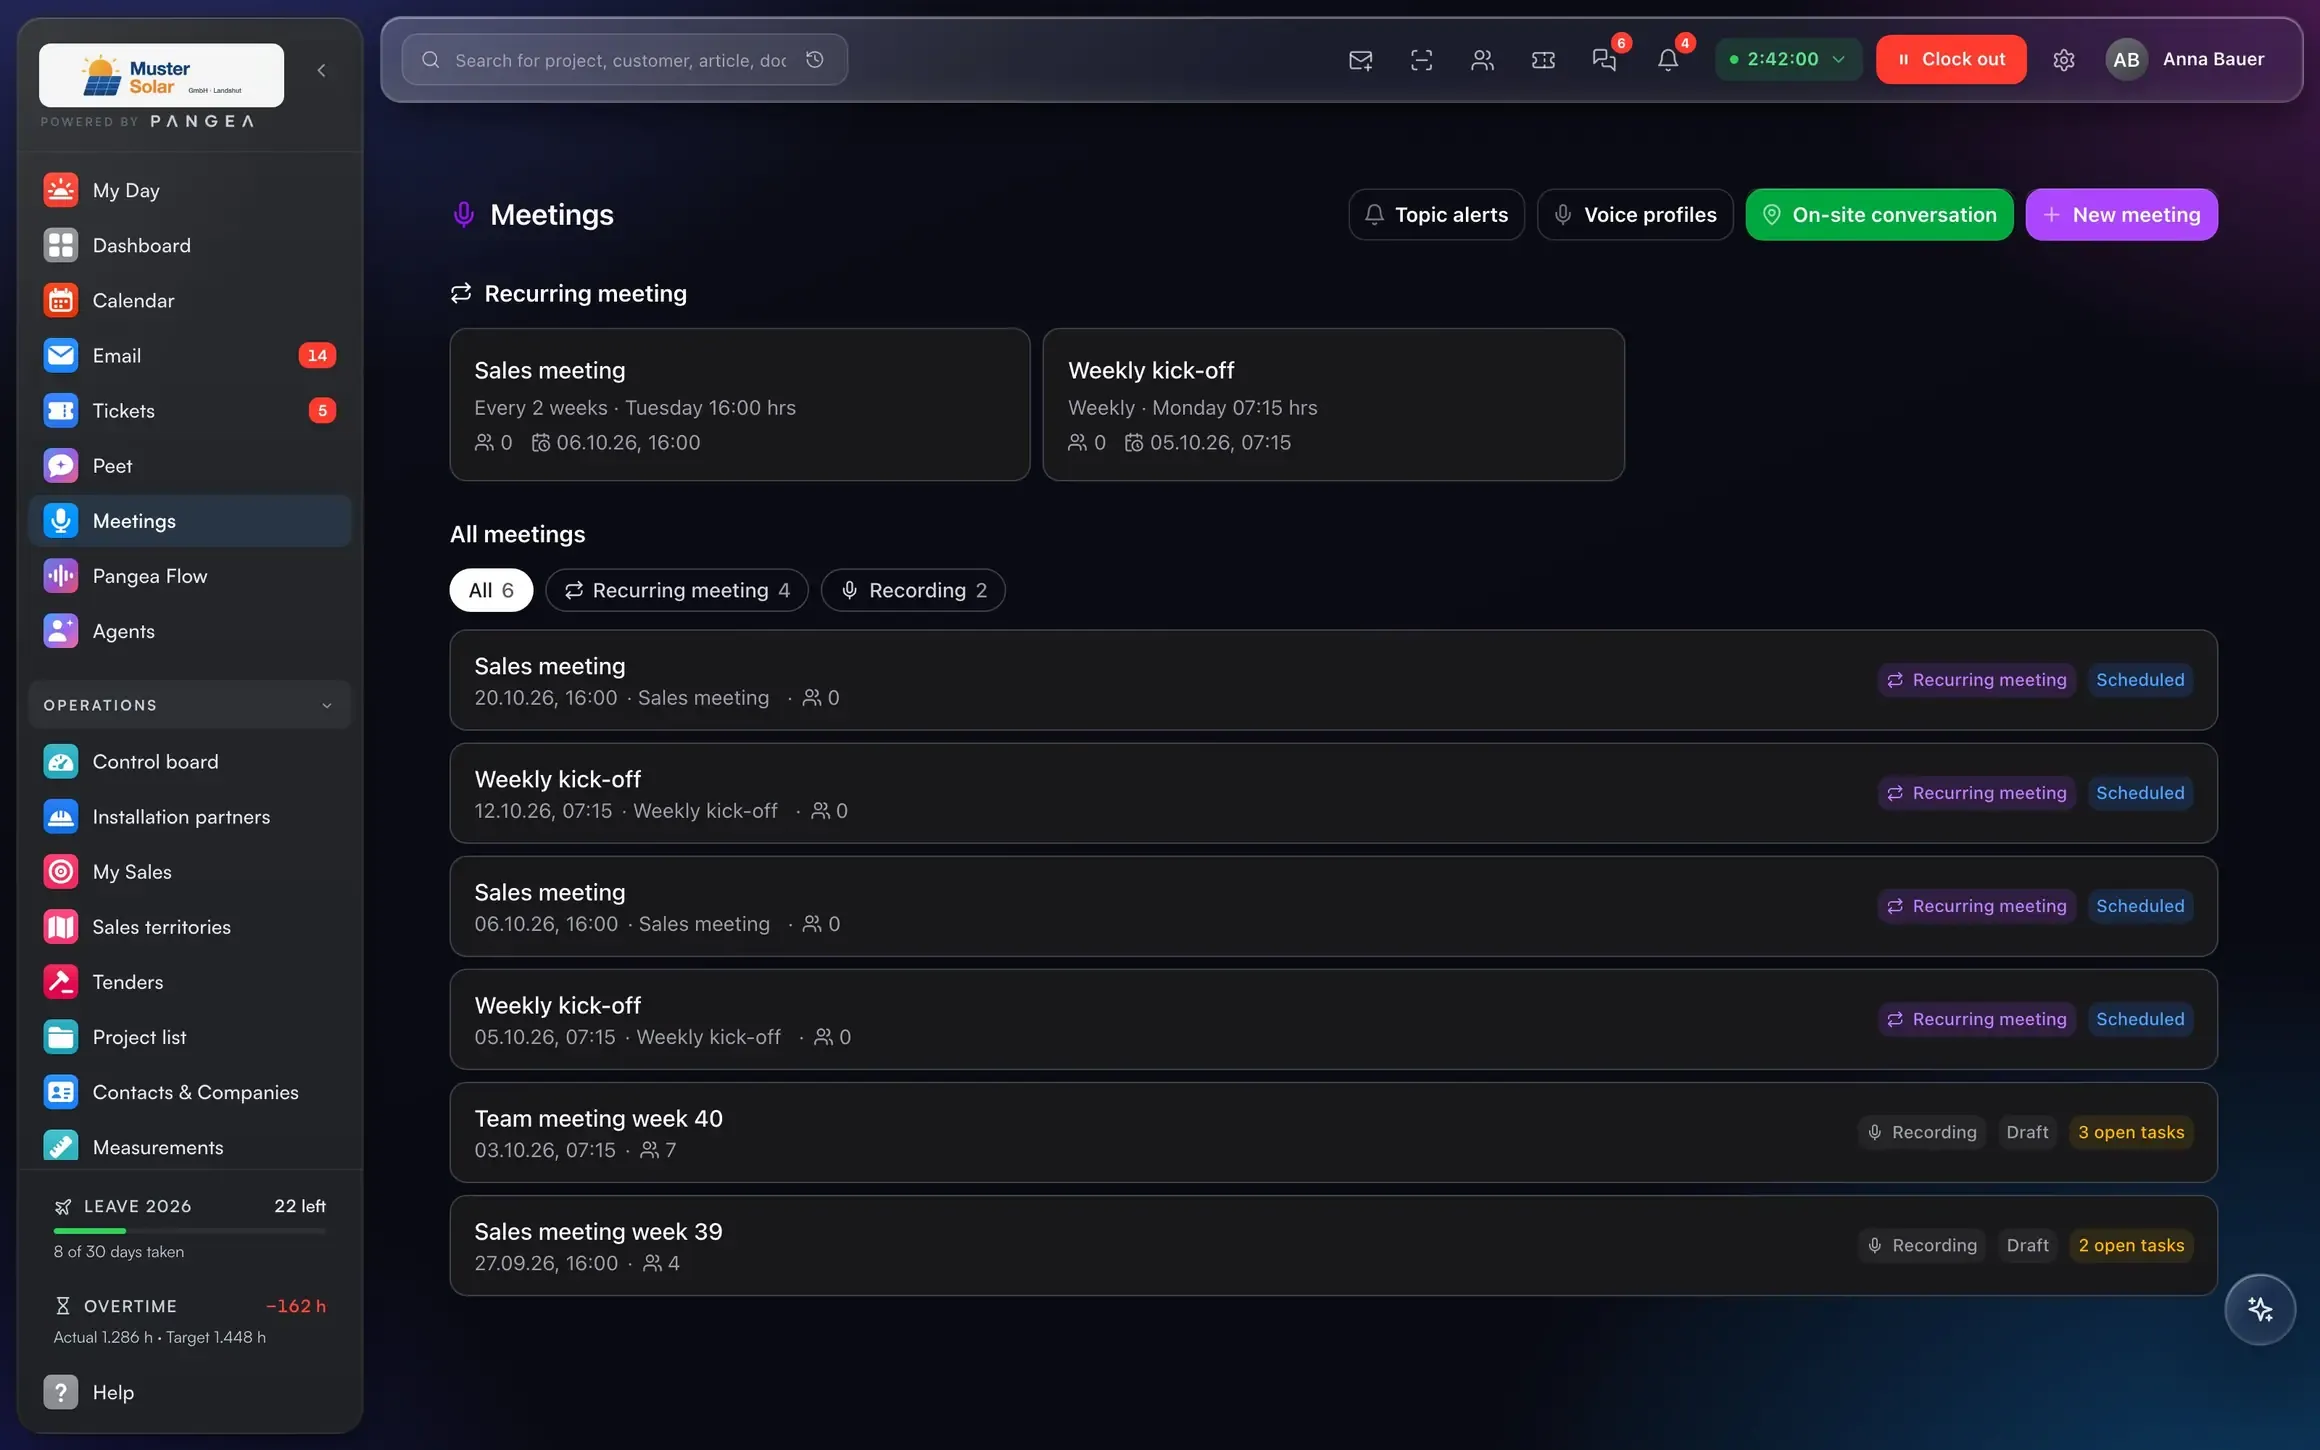Select the All 6 filter chip

pos(491,590)
